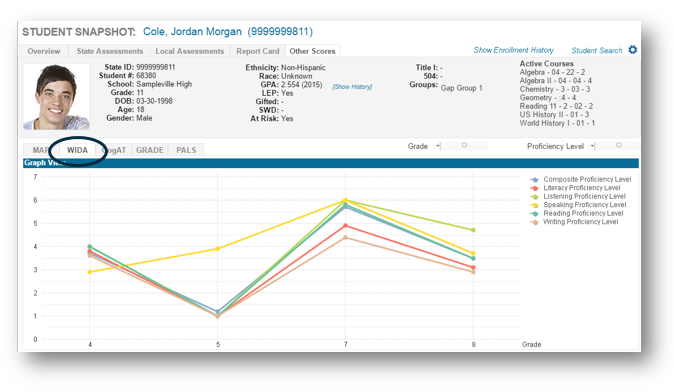Click the 'Active Courses' heading

coord(546,64)
